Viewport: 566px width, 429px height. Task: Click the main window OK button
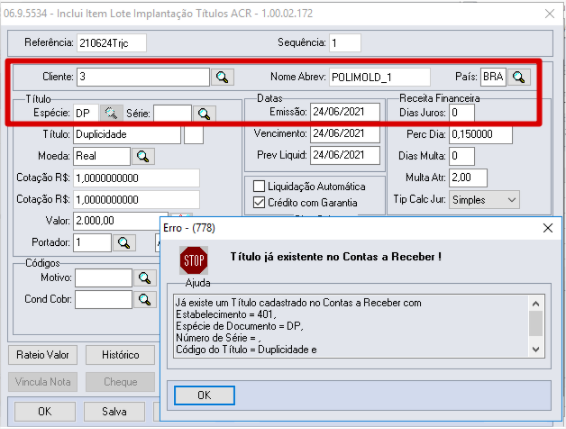[x=45, y=412]
